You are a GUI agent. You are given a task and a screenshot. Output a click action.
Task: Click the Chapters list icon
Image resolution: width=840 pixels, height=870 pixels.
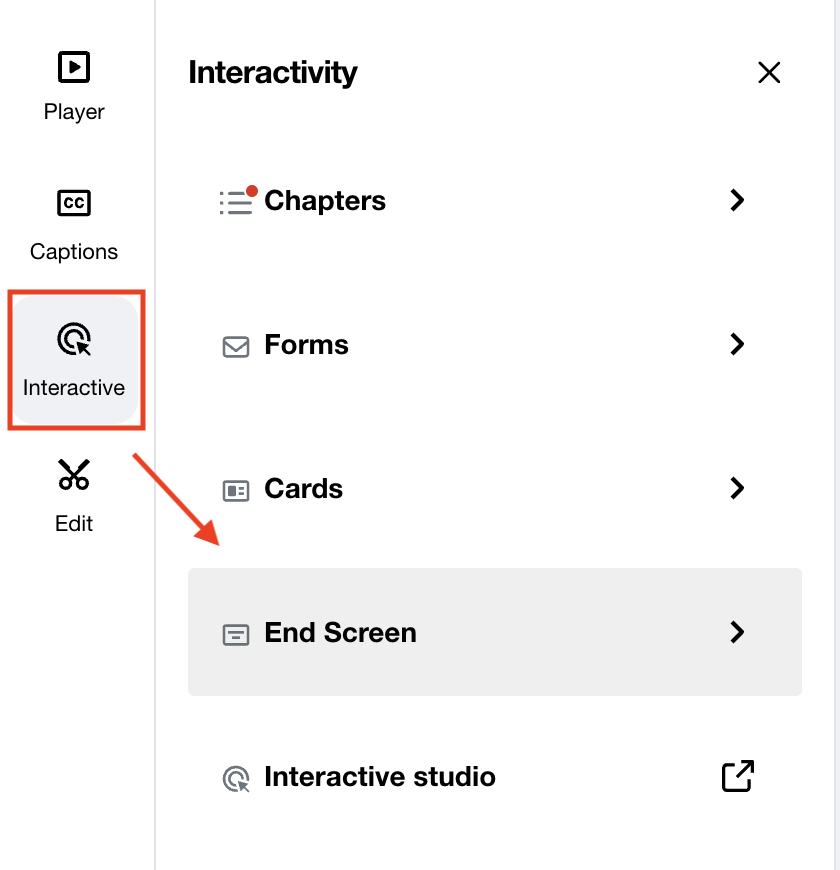tap(234, 200)
